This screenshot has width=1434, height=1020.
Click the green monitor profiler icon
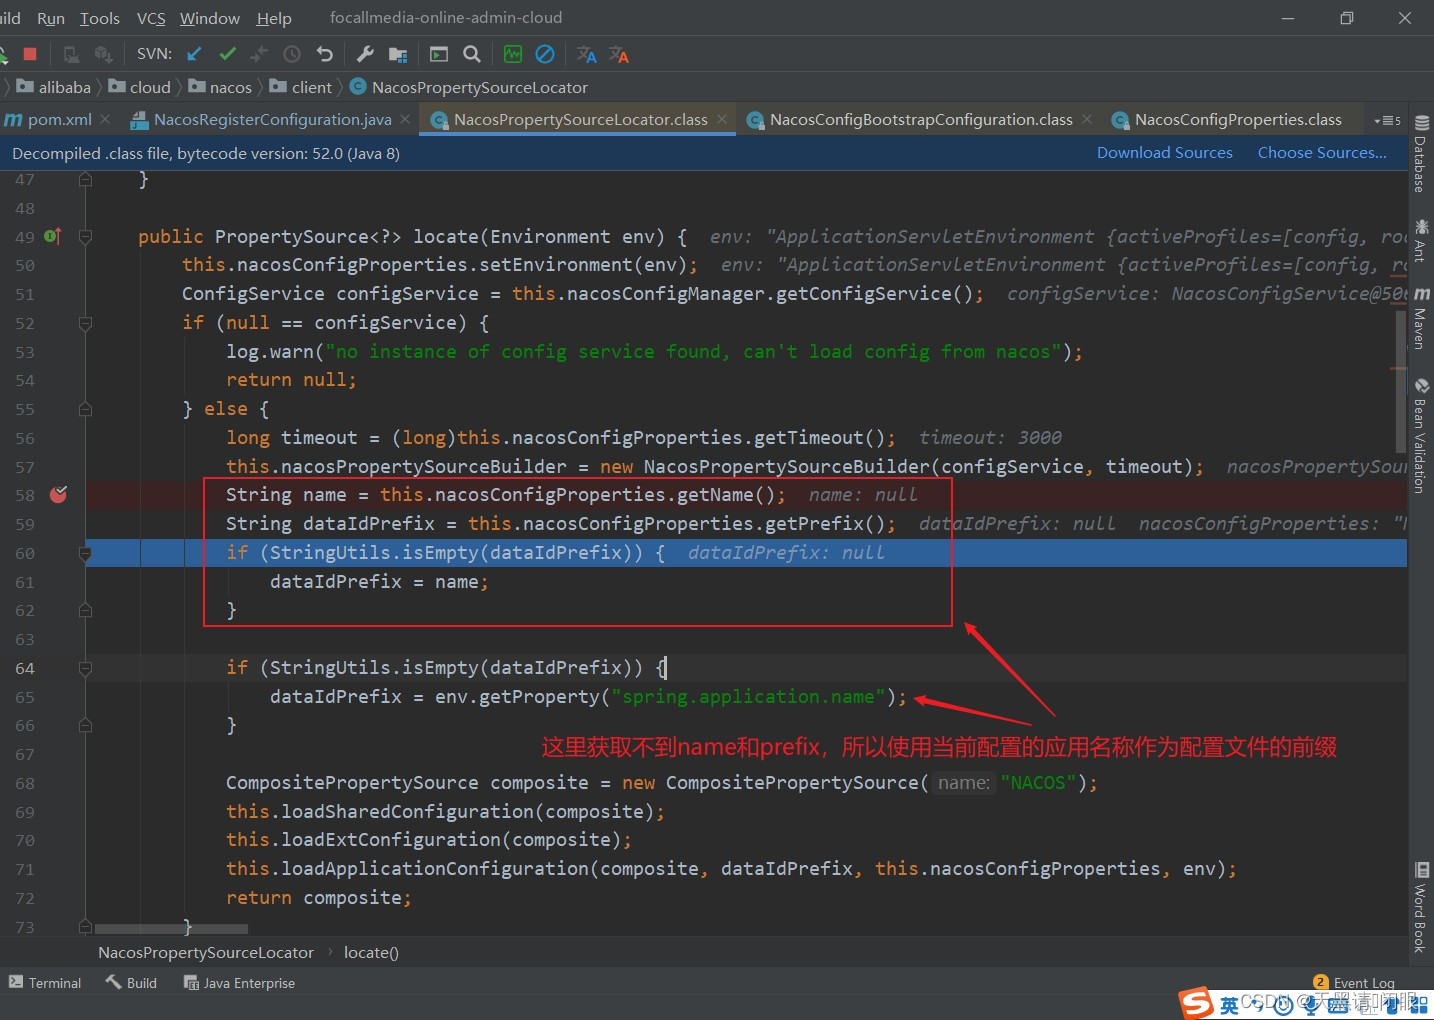coord(513,54)
